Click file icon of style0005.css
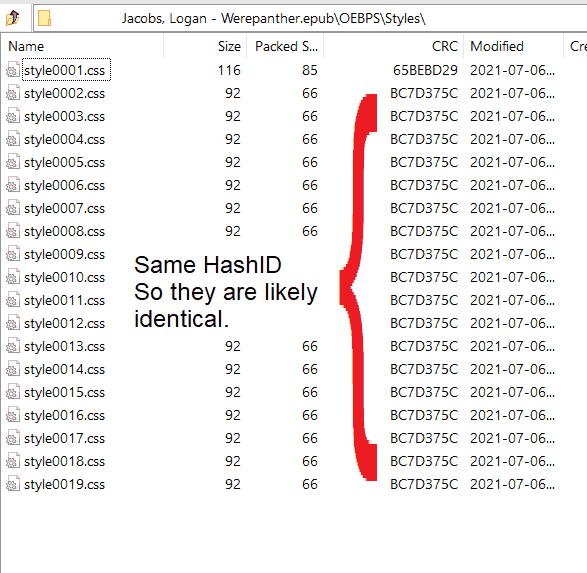 point(13,162)
